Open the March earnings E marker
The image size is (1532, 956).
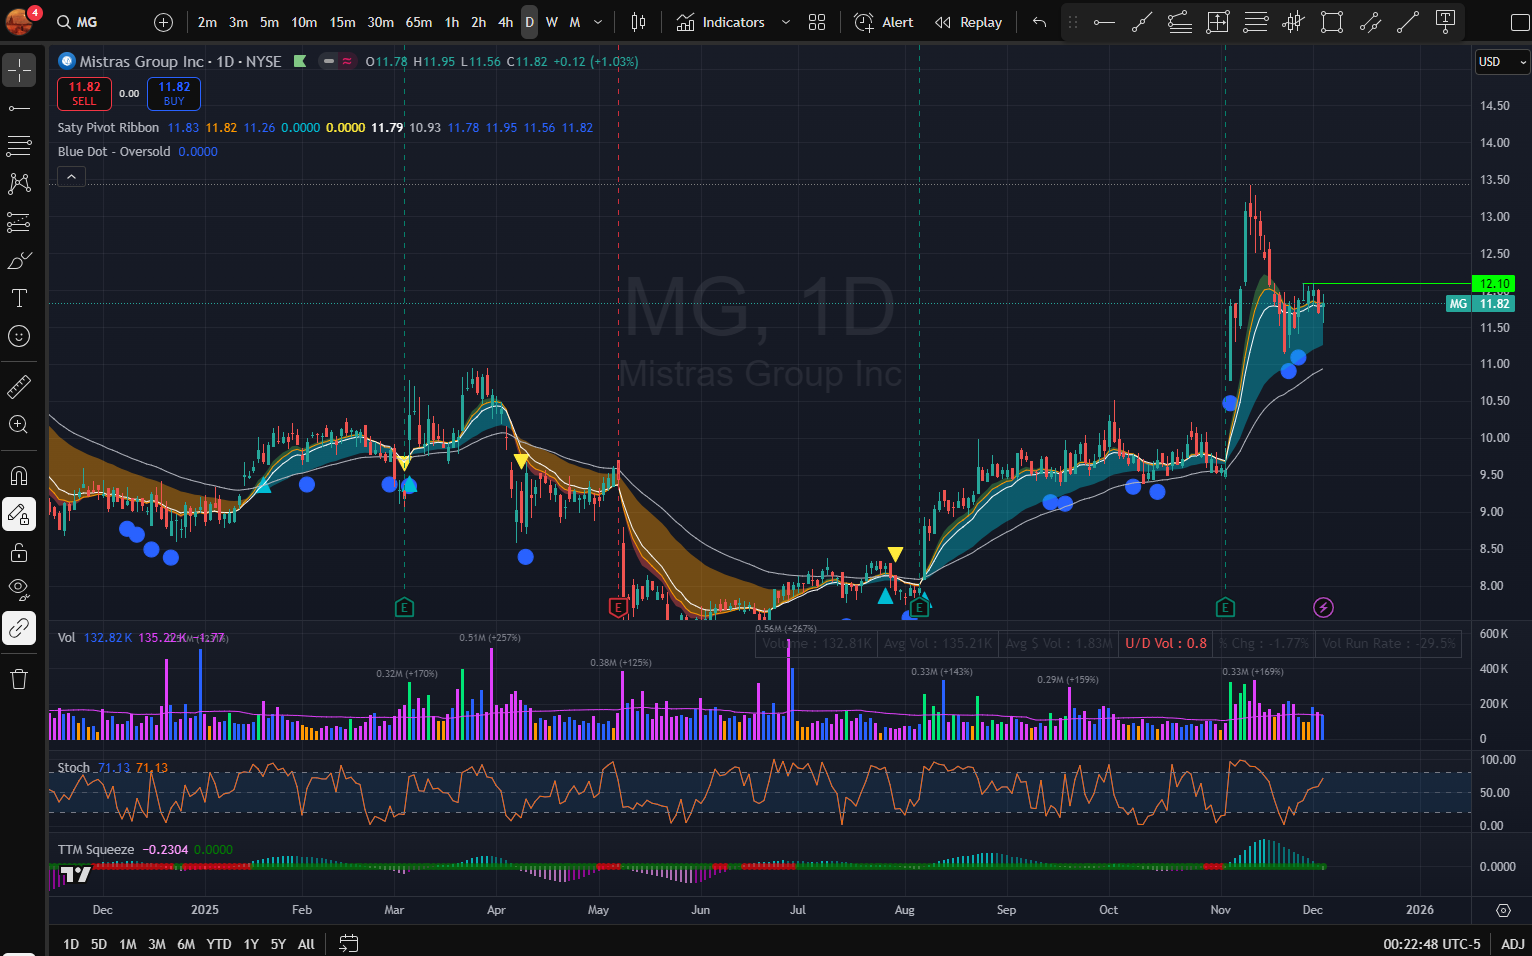coord(404,607)
